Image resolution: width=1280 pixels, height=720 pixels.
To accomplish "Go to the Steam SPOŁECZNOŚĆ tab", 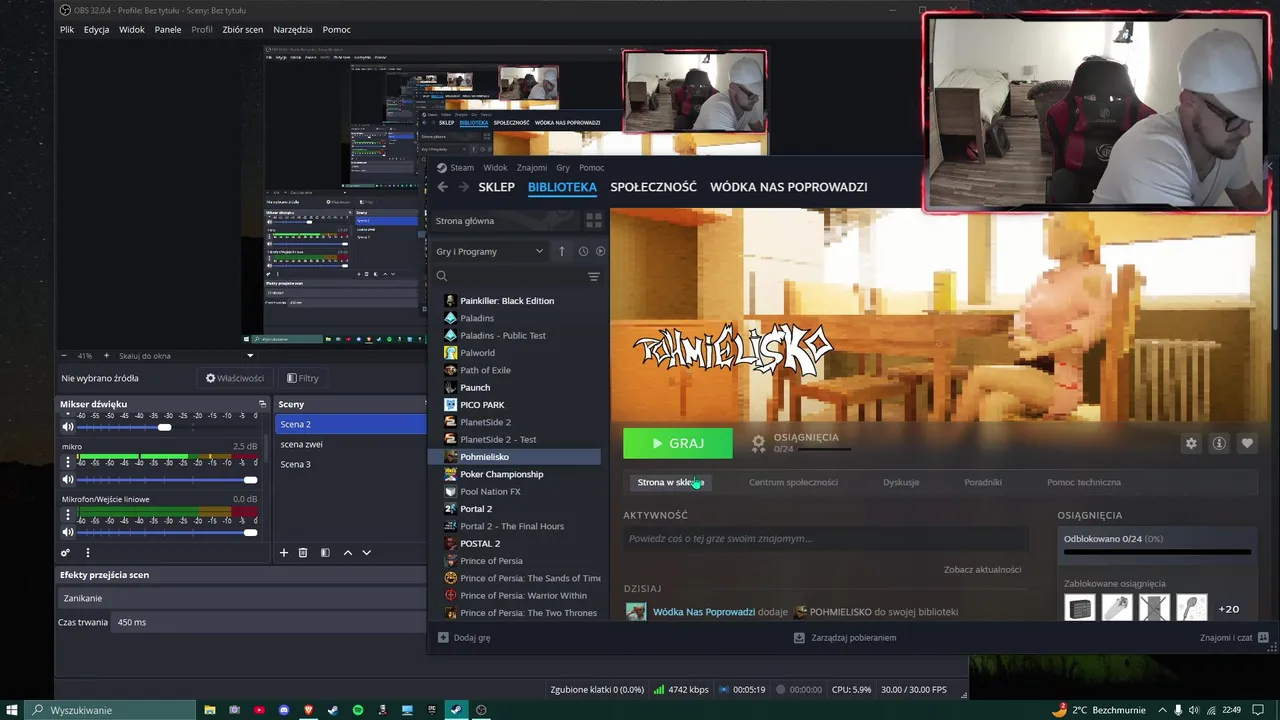I will point(653,187).
